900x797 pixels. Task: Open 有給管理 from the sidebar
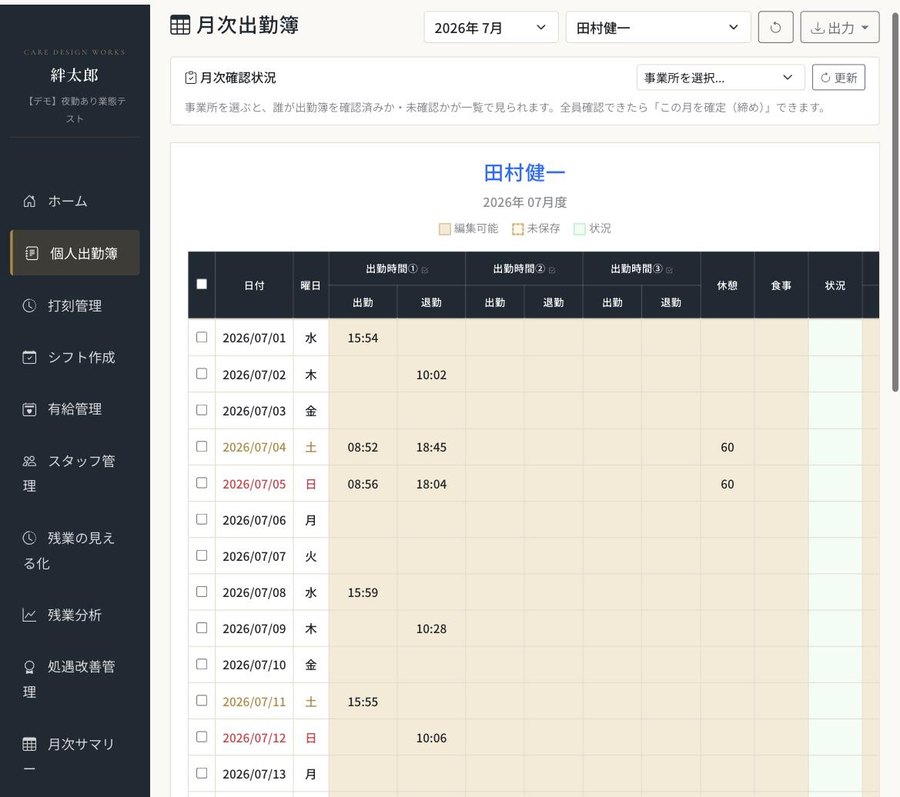point(75,409)
